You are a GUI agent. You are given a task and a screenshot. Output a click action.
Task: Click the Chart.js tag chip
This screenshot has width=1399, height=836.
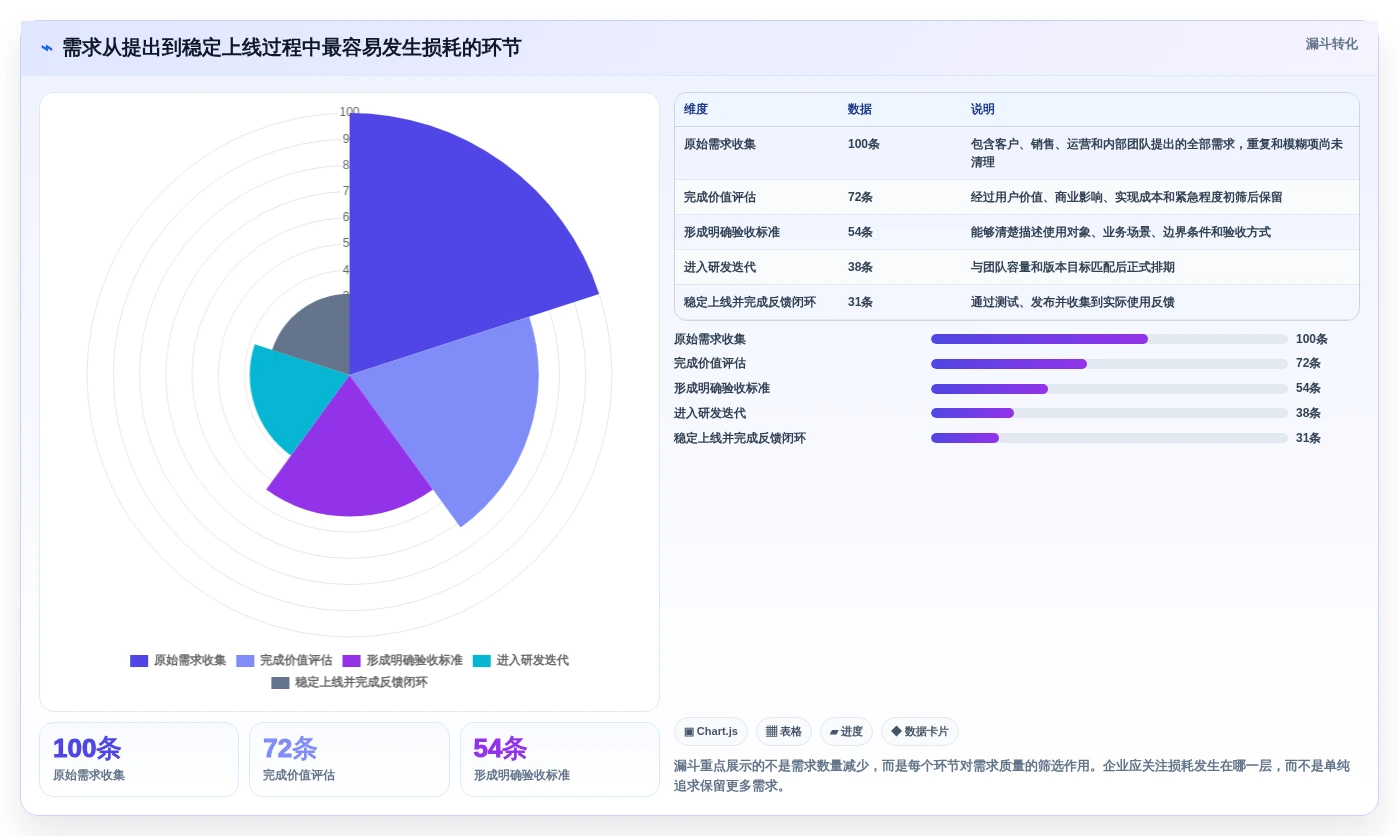click(711, 731)
